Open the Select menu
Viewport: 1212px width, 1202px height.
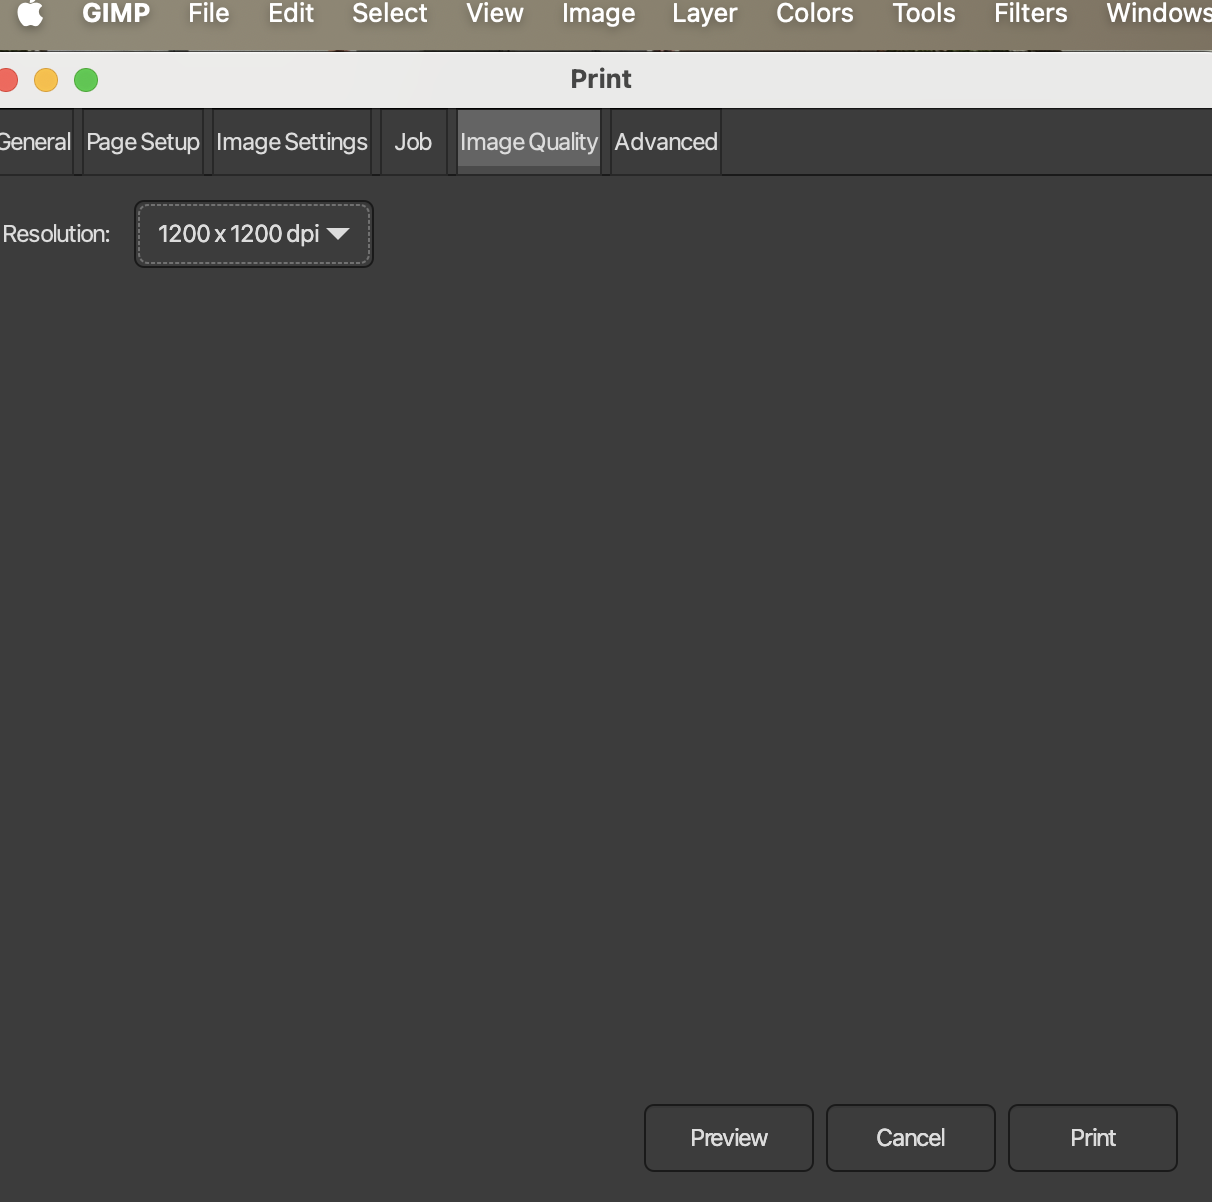[390, 14]
